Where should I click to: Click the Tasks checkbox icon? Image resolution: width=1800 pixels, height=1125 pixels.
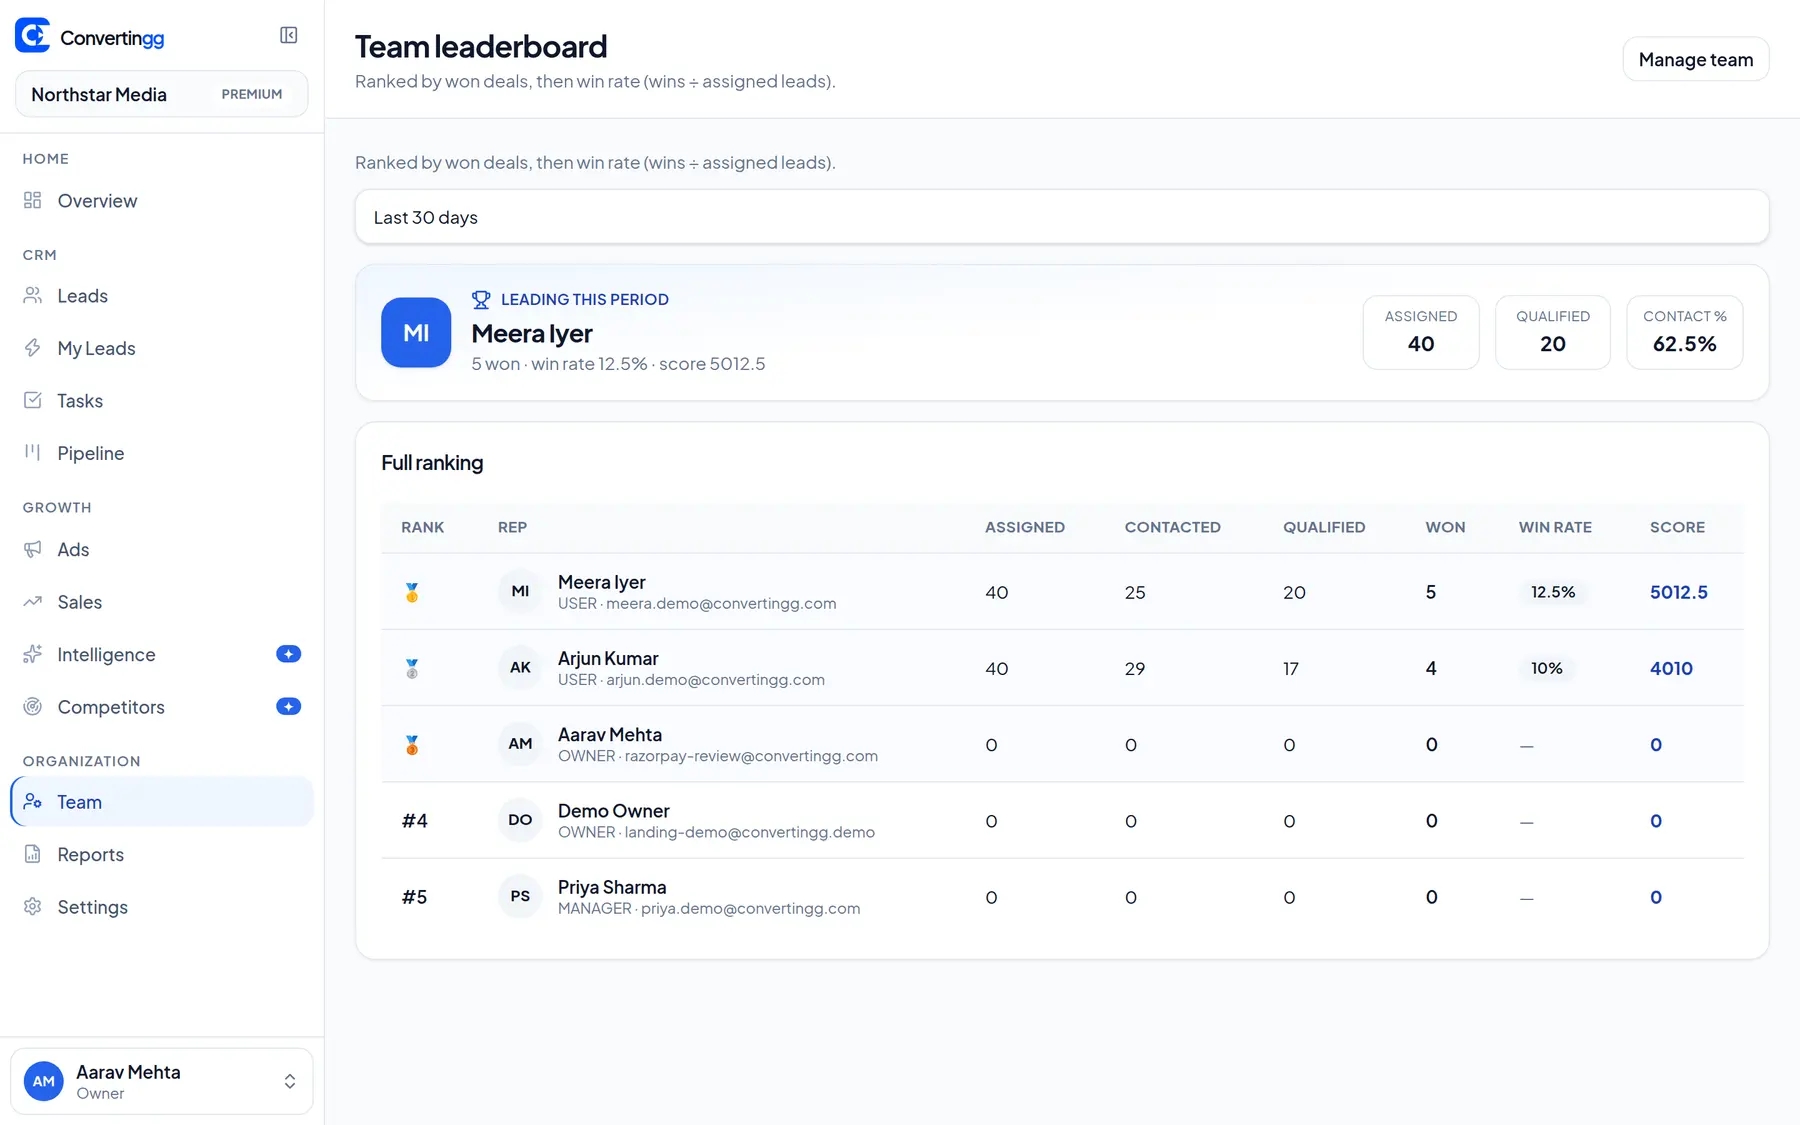(33, 400)
